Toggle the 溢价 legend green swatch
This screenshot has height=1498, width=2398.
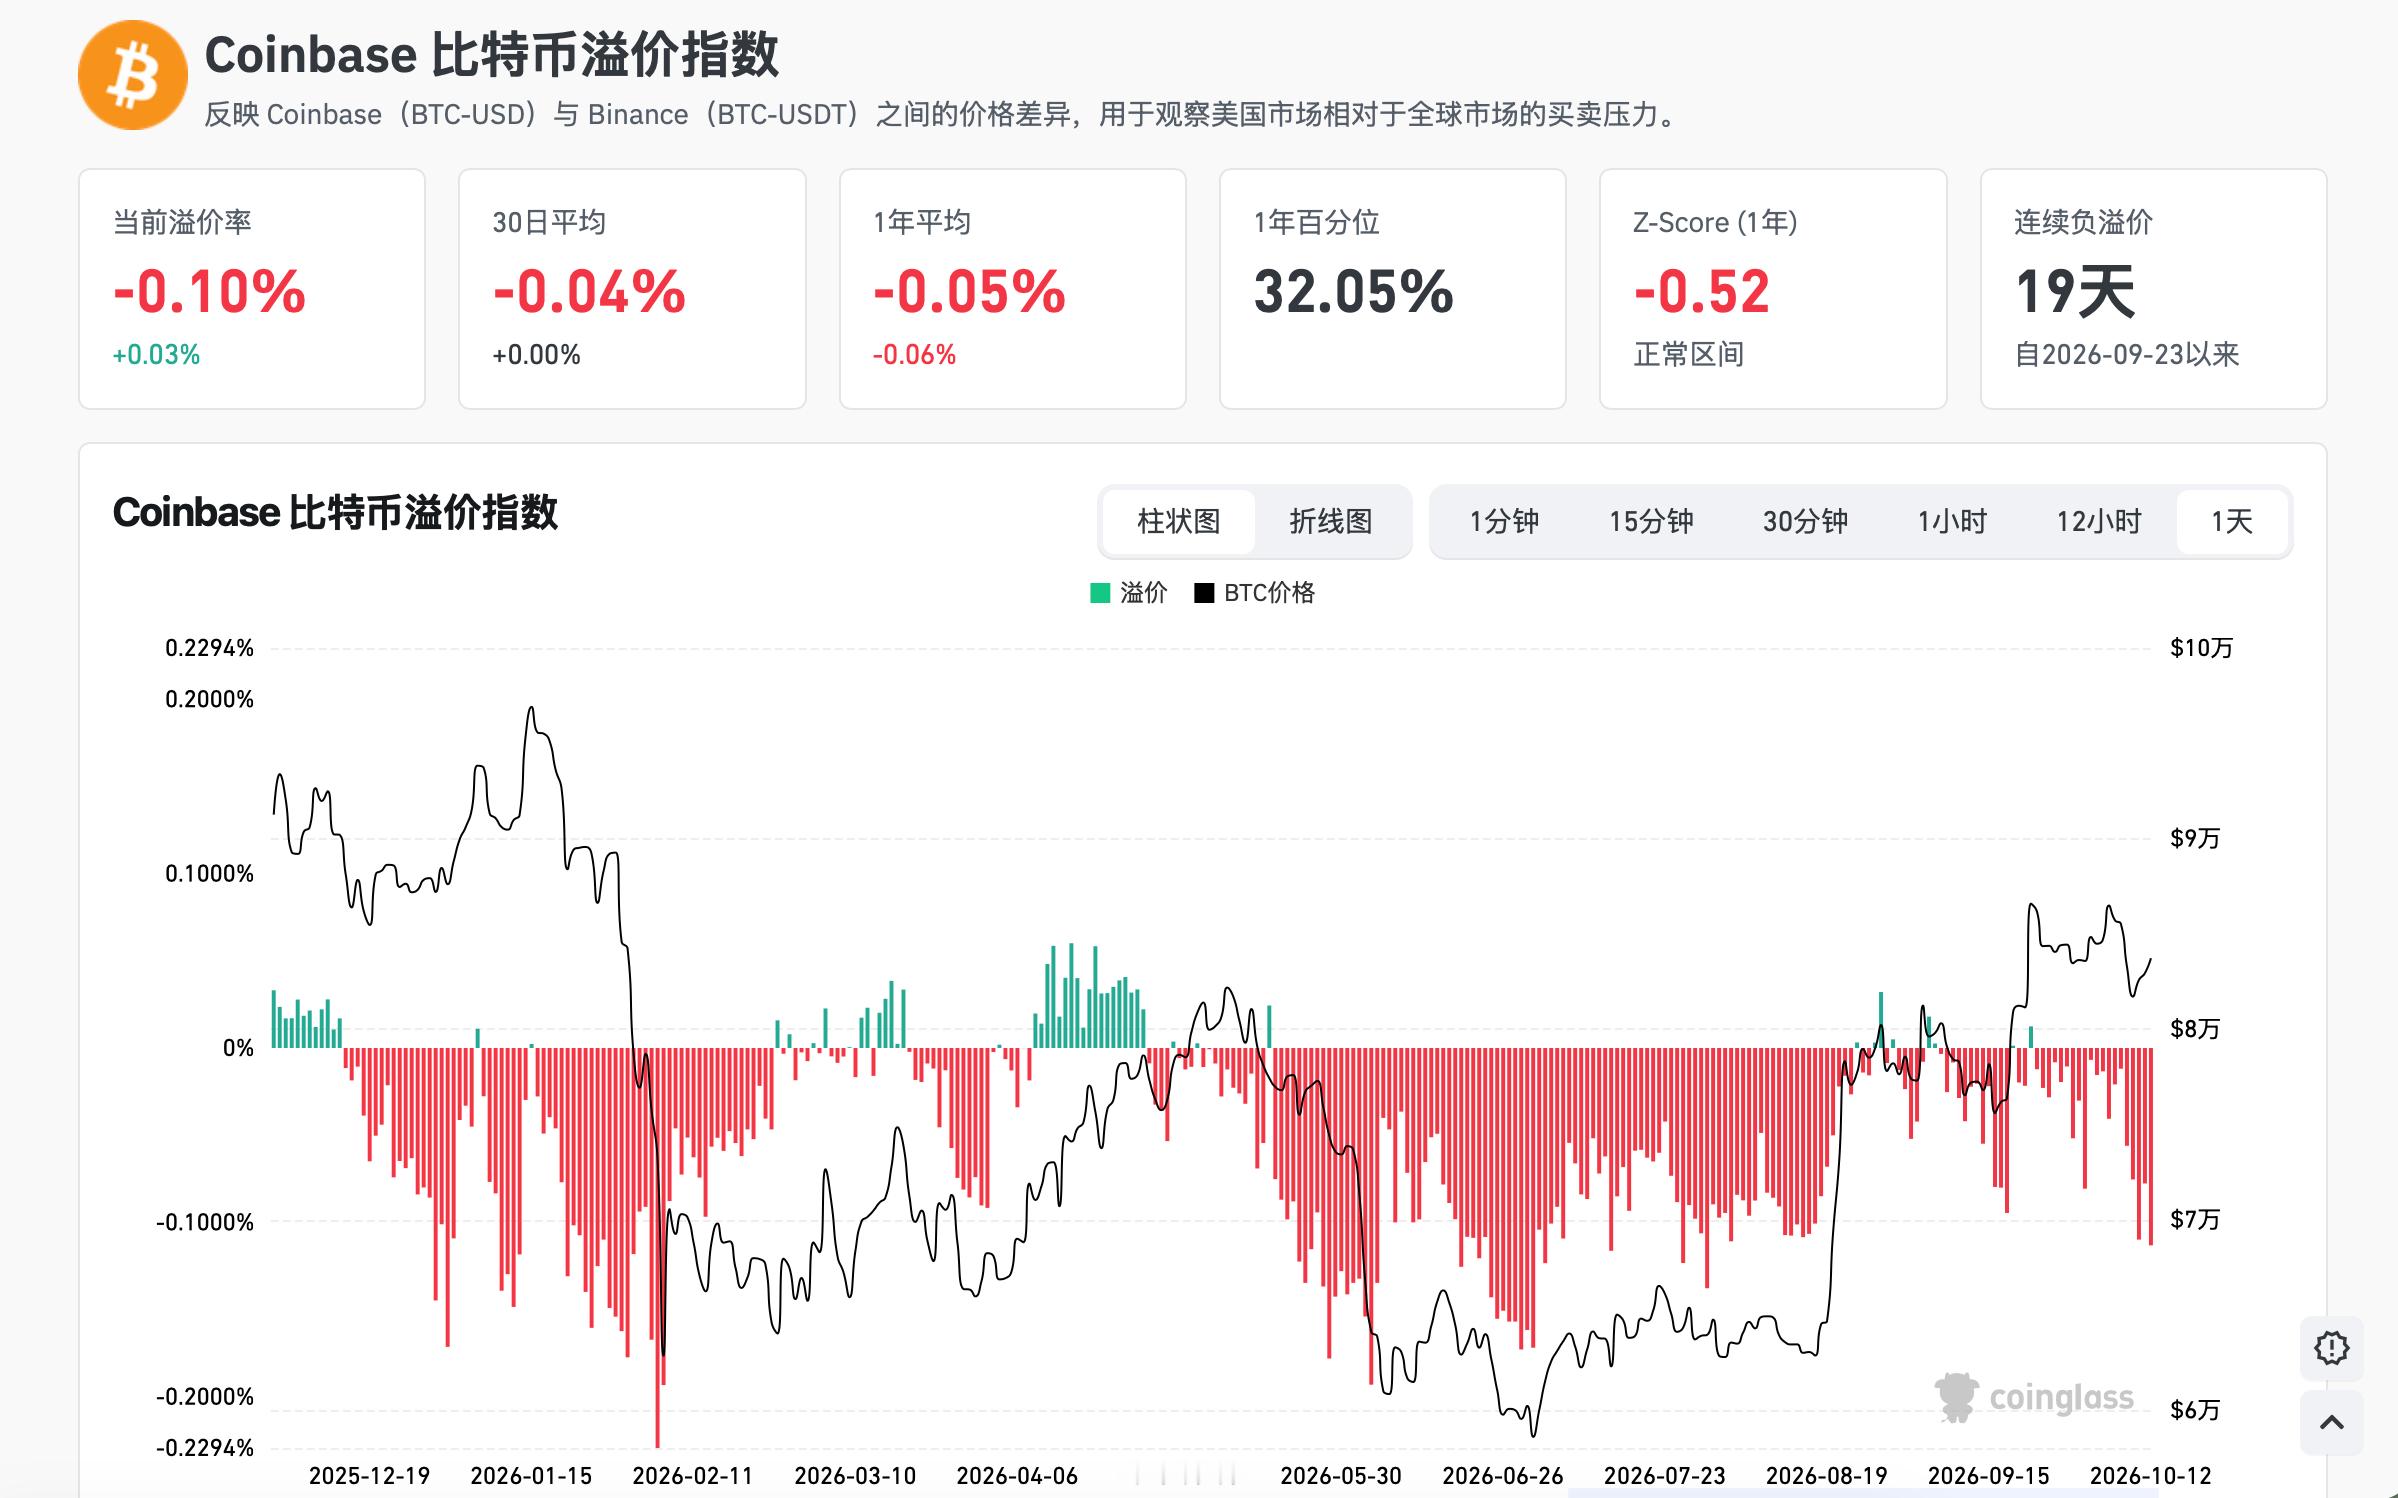tap(1100, 593)
